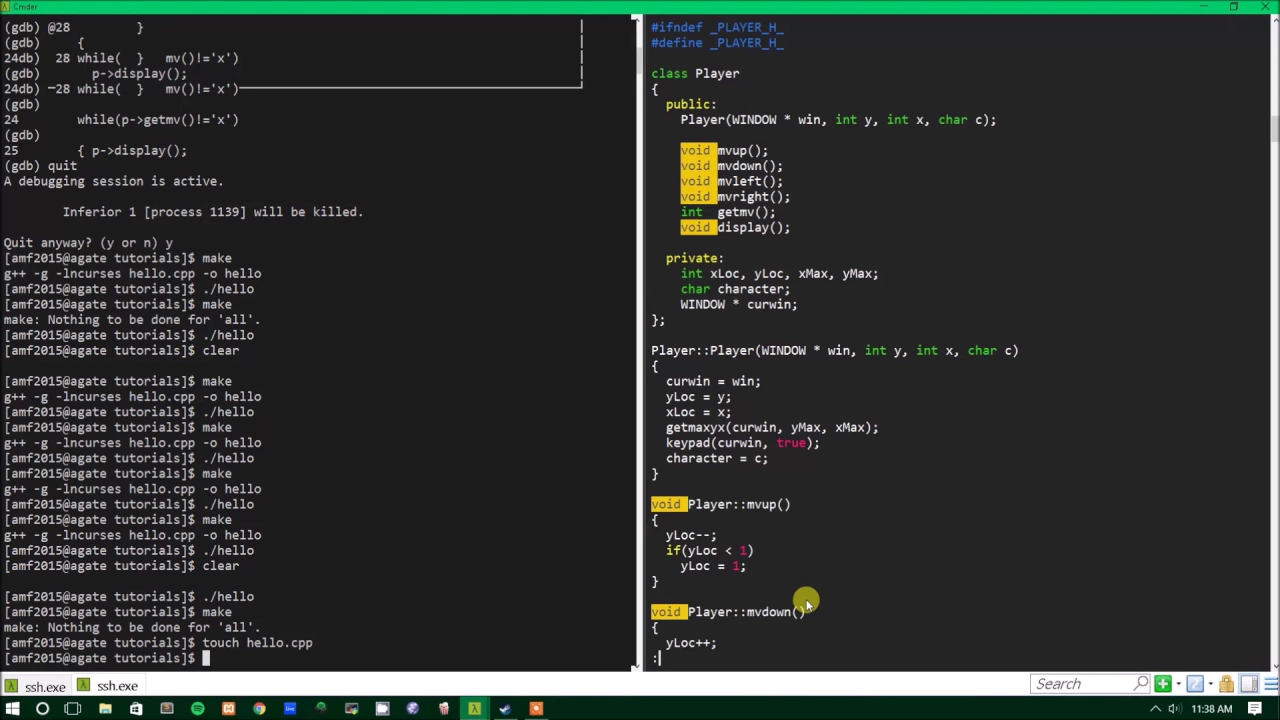Screen dimensions: 1280x720
Task: Click 'void mvright();' declaration line
Action: coord(735,197)
